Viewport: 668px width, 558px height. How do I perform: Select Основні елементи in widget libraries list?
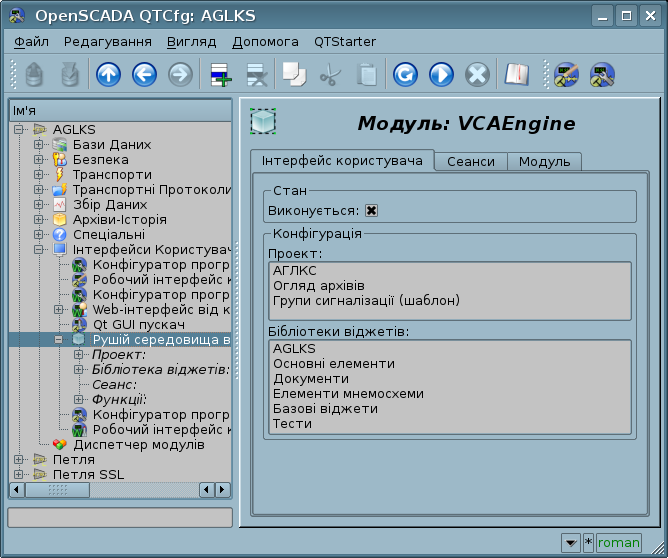point(334,364)
